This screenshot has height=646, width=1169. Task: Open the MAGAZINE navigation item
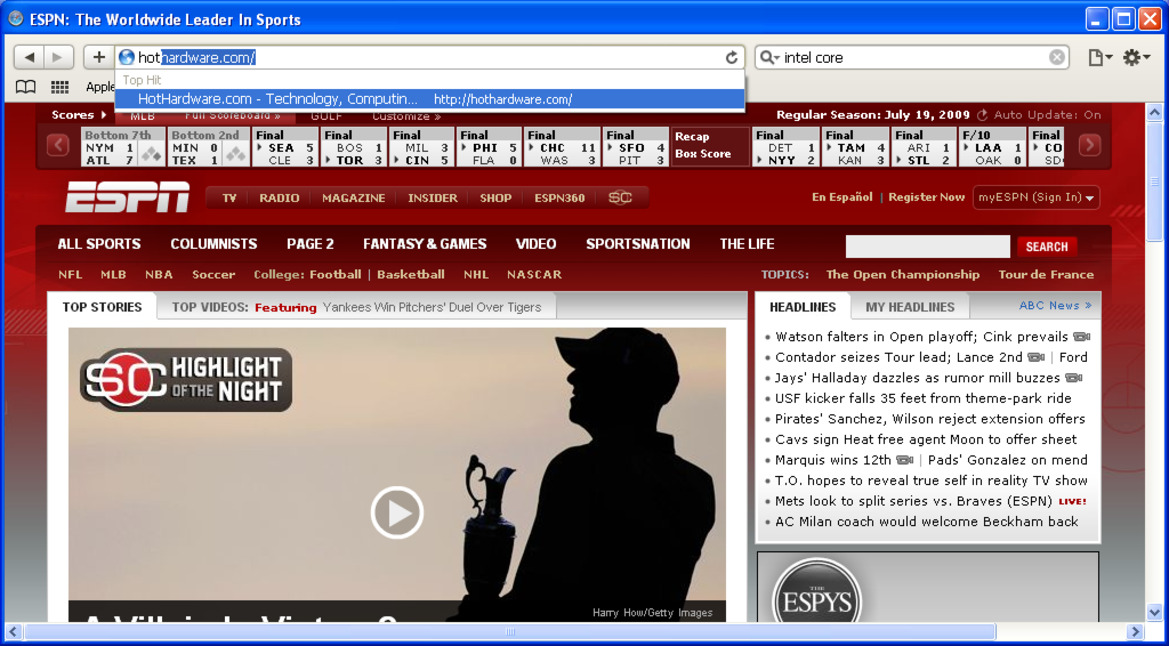pyautogui.click(x=353, y=198)
